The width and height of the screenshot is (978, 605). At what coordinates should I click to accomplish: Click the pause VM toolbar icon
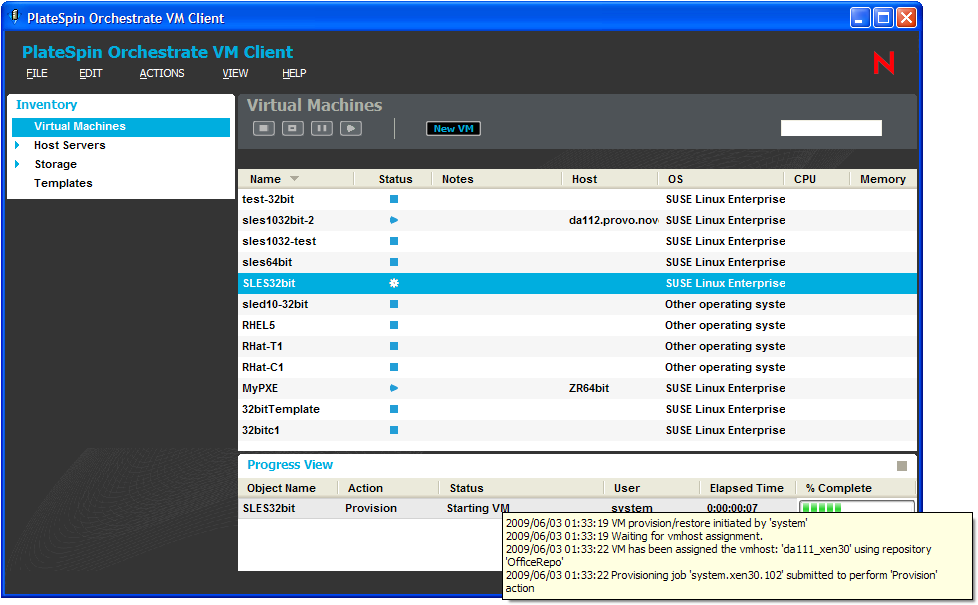(x=322, y=128)
